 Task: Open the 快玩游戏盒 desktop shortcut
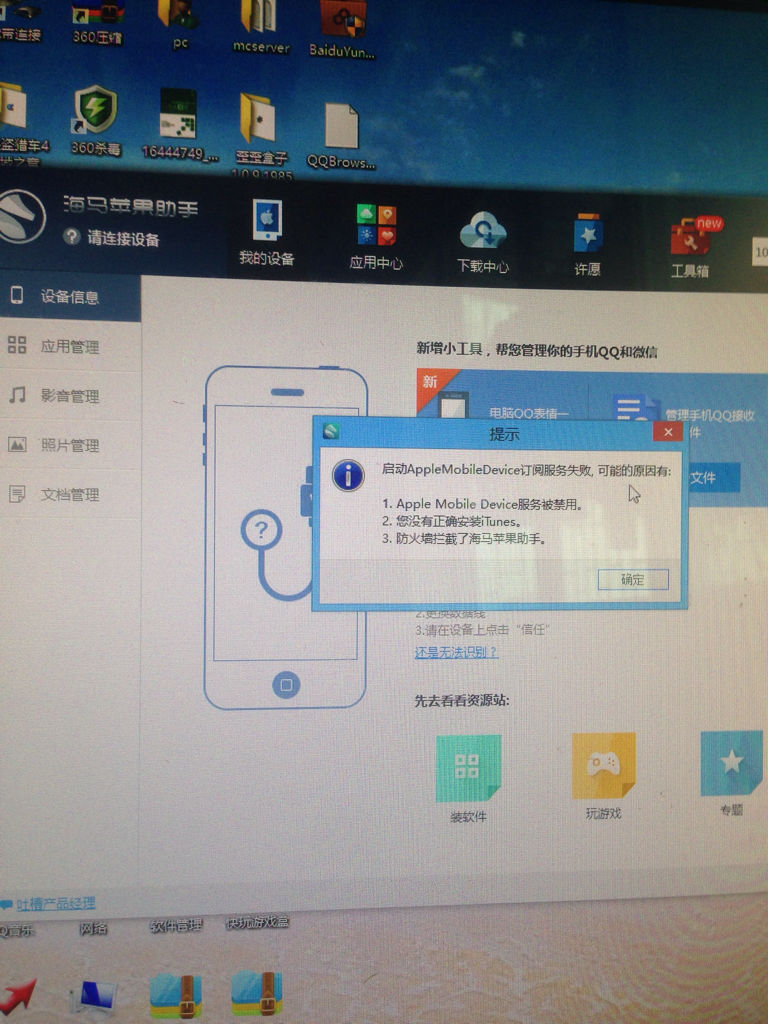click(x=257, y=922)
